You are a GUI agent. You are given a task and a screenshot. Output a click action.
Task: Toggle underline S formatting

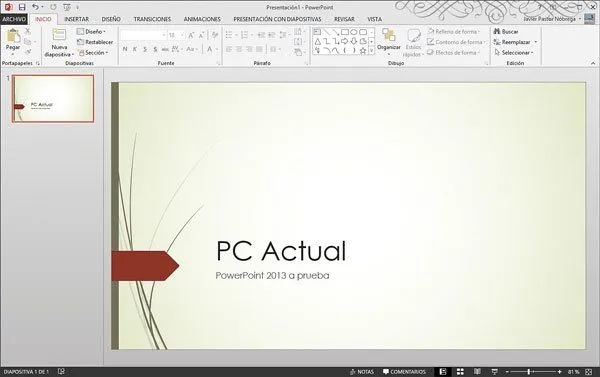[x=145, y=49]
